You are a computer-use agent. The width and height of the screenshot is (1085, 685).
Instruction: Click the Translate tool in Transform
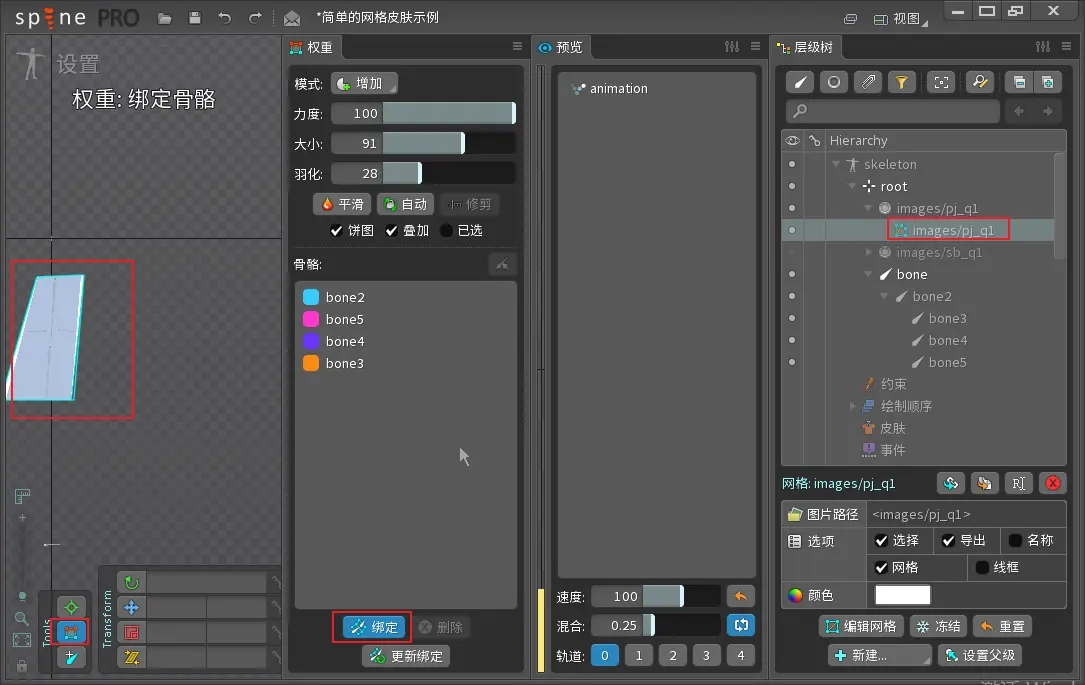tap(131, 608)
